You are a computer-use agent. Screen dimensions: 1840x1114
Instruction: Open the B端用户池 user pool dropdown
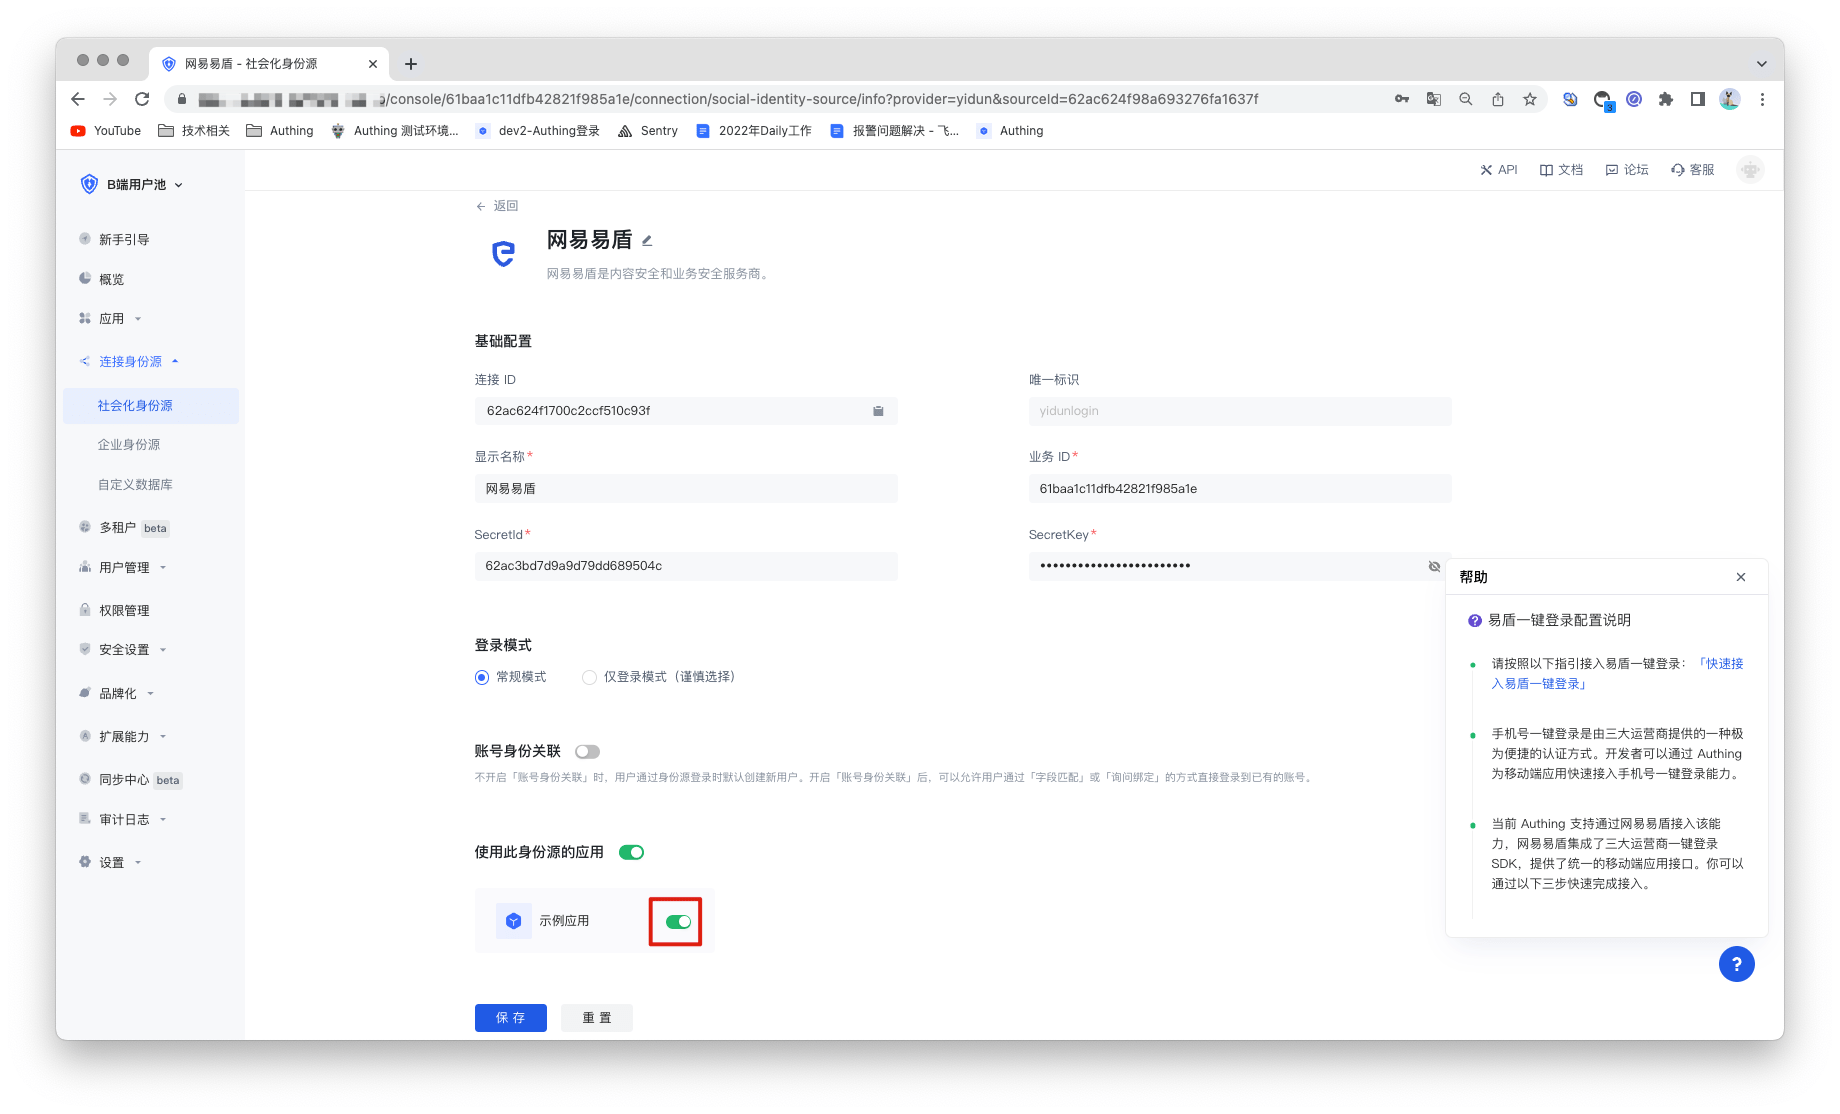133,185
